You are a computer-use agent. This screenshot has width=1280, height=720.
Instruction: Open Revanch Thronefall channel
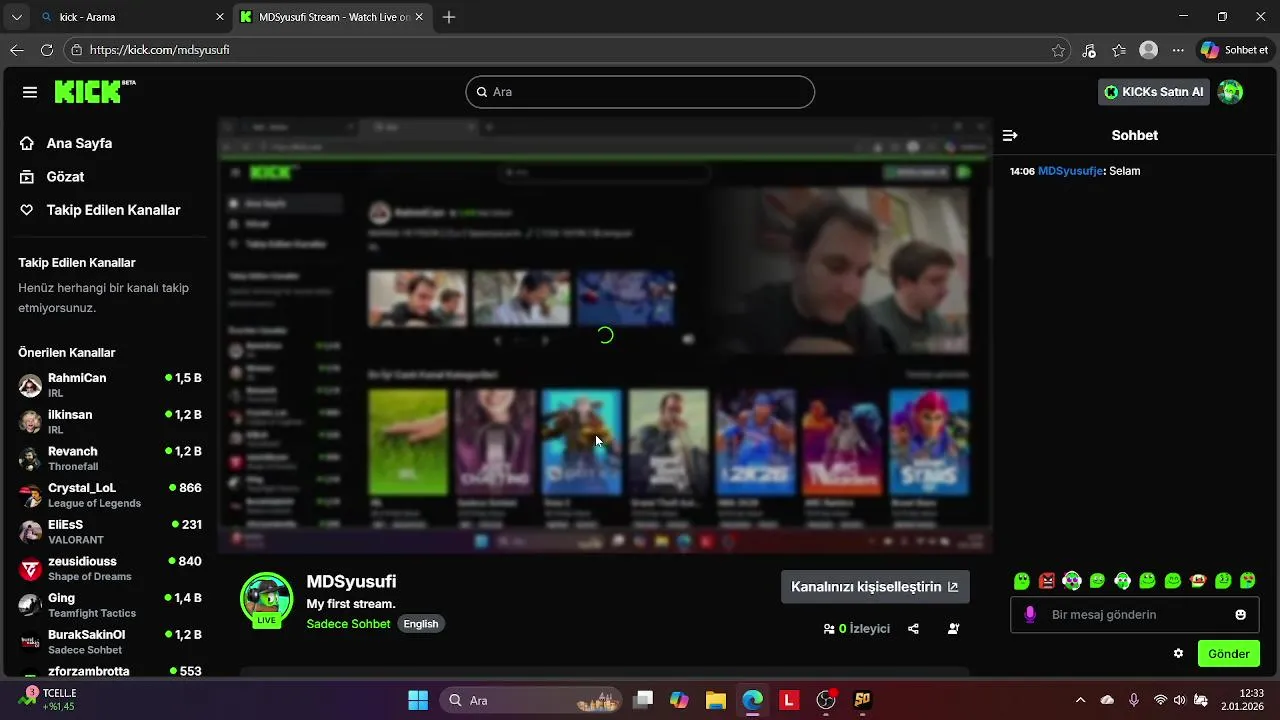pyautogui.click(x=110, y=458)
